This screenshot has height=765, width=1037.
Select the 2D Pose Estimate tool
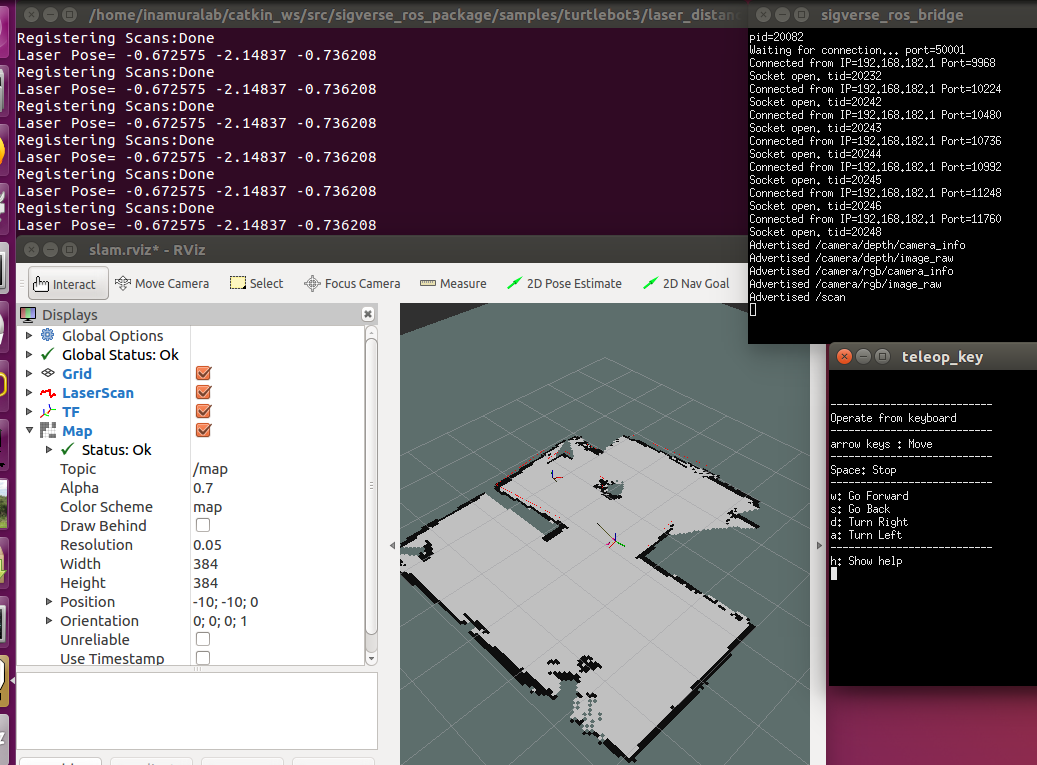[x=565, y=284]
